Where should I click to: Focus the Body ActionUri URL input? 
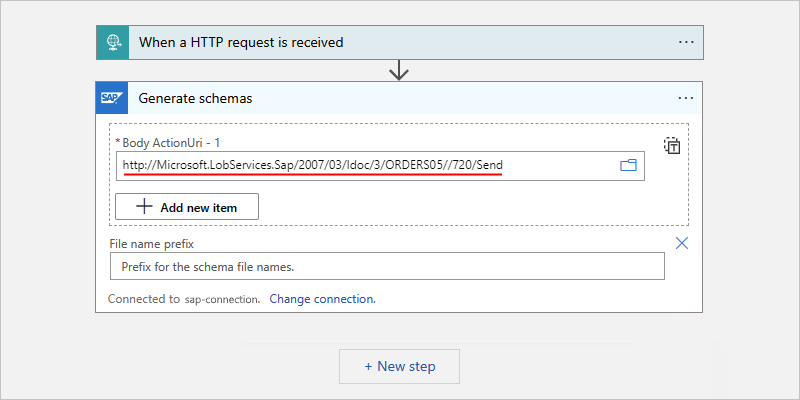[x=360, y=165]
